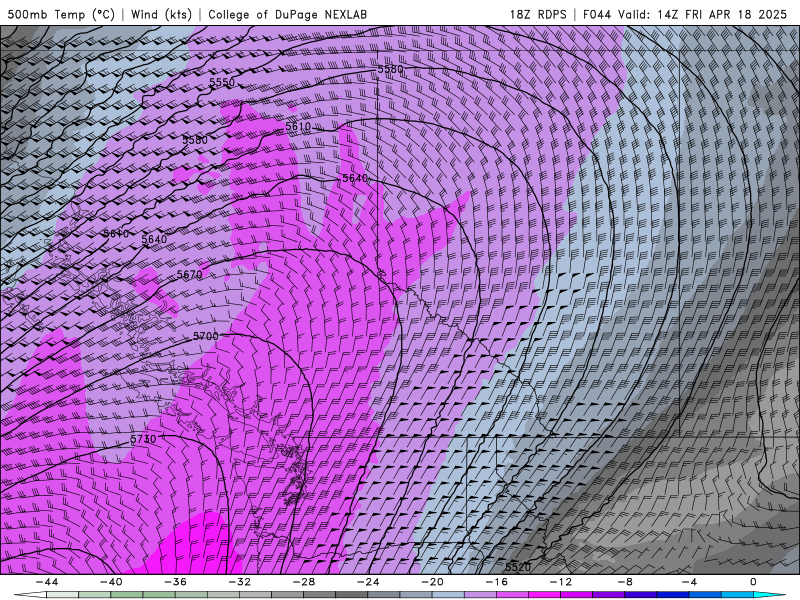This screenshot has height=600, width=800.
Task: Click the -44 colorbar scale value
Action: (47, 582)
